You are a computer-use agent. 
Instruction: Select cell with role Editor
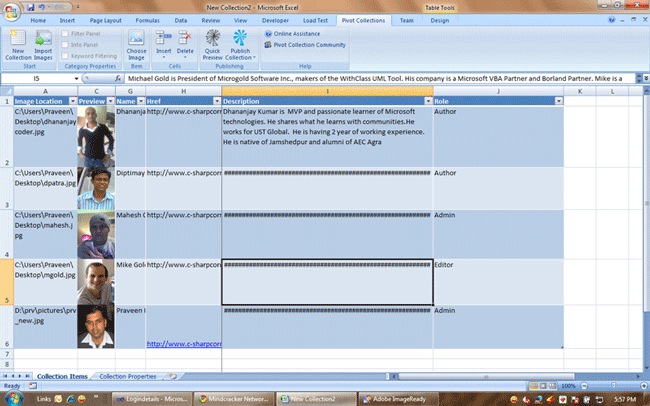coord(498,282)
